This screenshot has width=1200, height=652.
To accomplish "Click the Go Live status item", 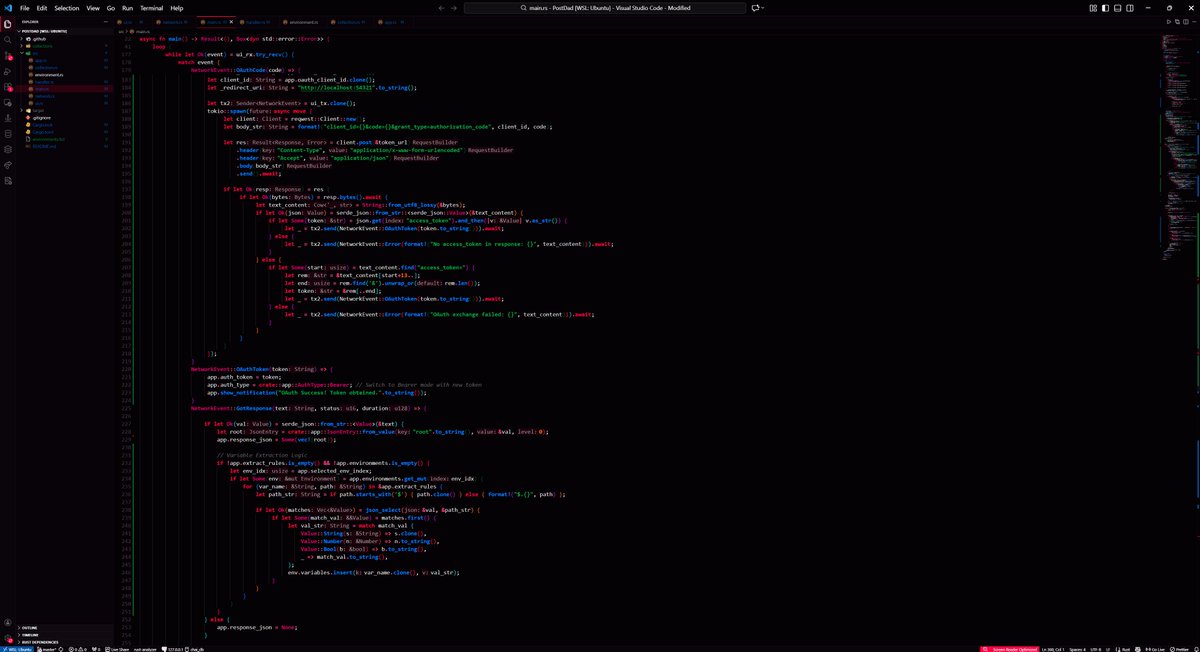I will [1155, 648].
